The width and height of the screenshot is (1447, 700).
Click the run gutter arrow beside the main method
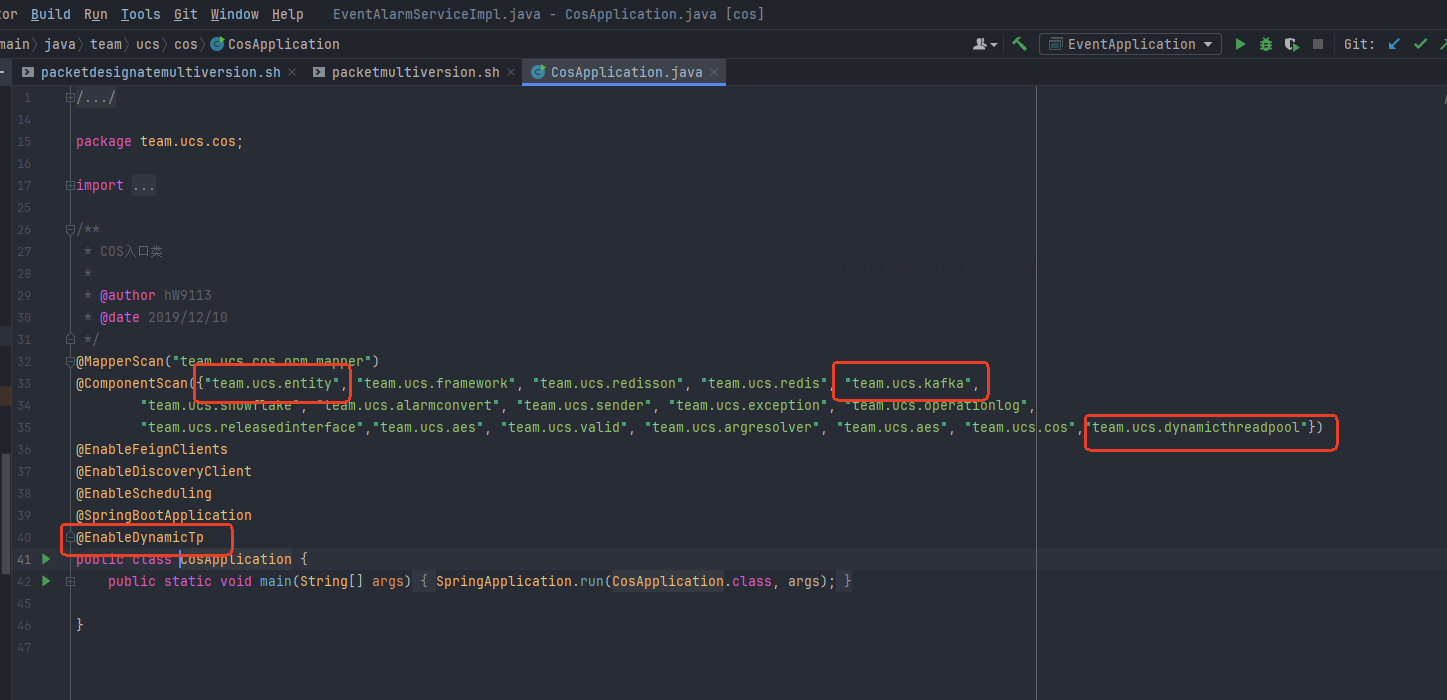(x=46, y=581)
